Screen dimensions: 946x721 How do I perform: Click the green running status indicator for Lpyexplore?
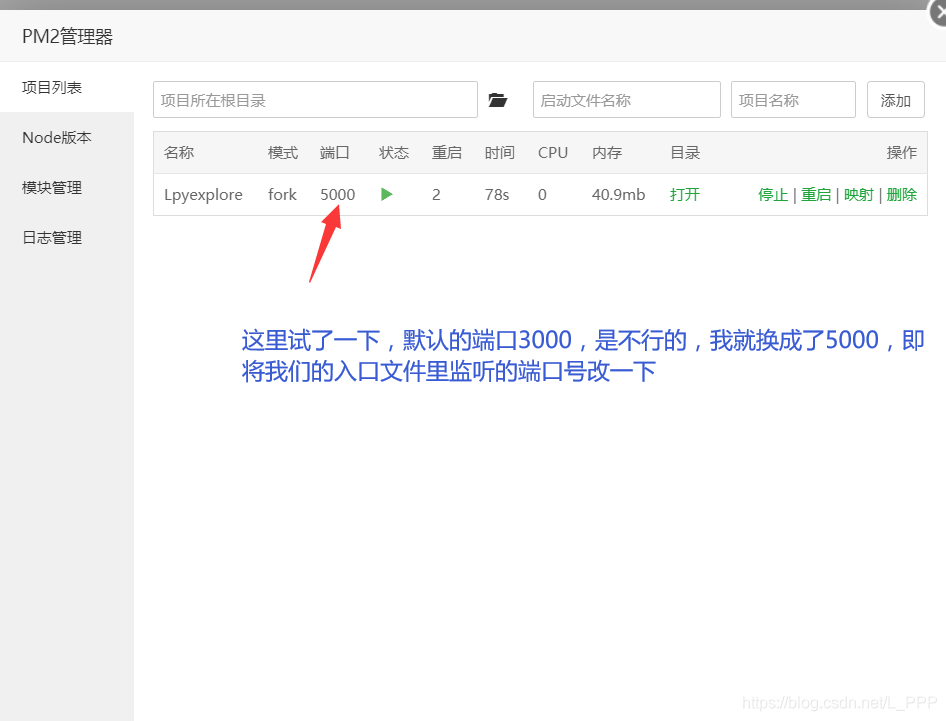(x=387, y=195)
